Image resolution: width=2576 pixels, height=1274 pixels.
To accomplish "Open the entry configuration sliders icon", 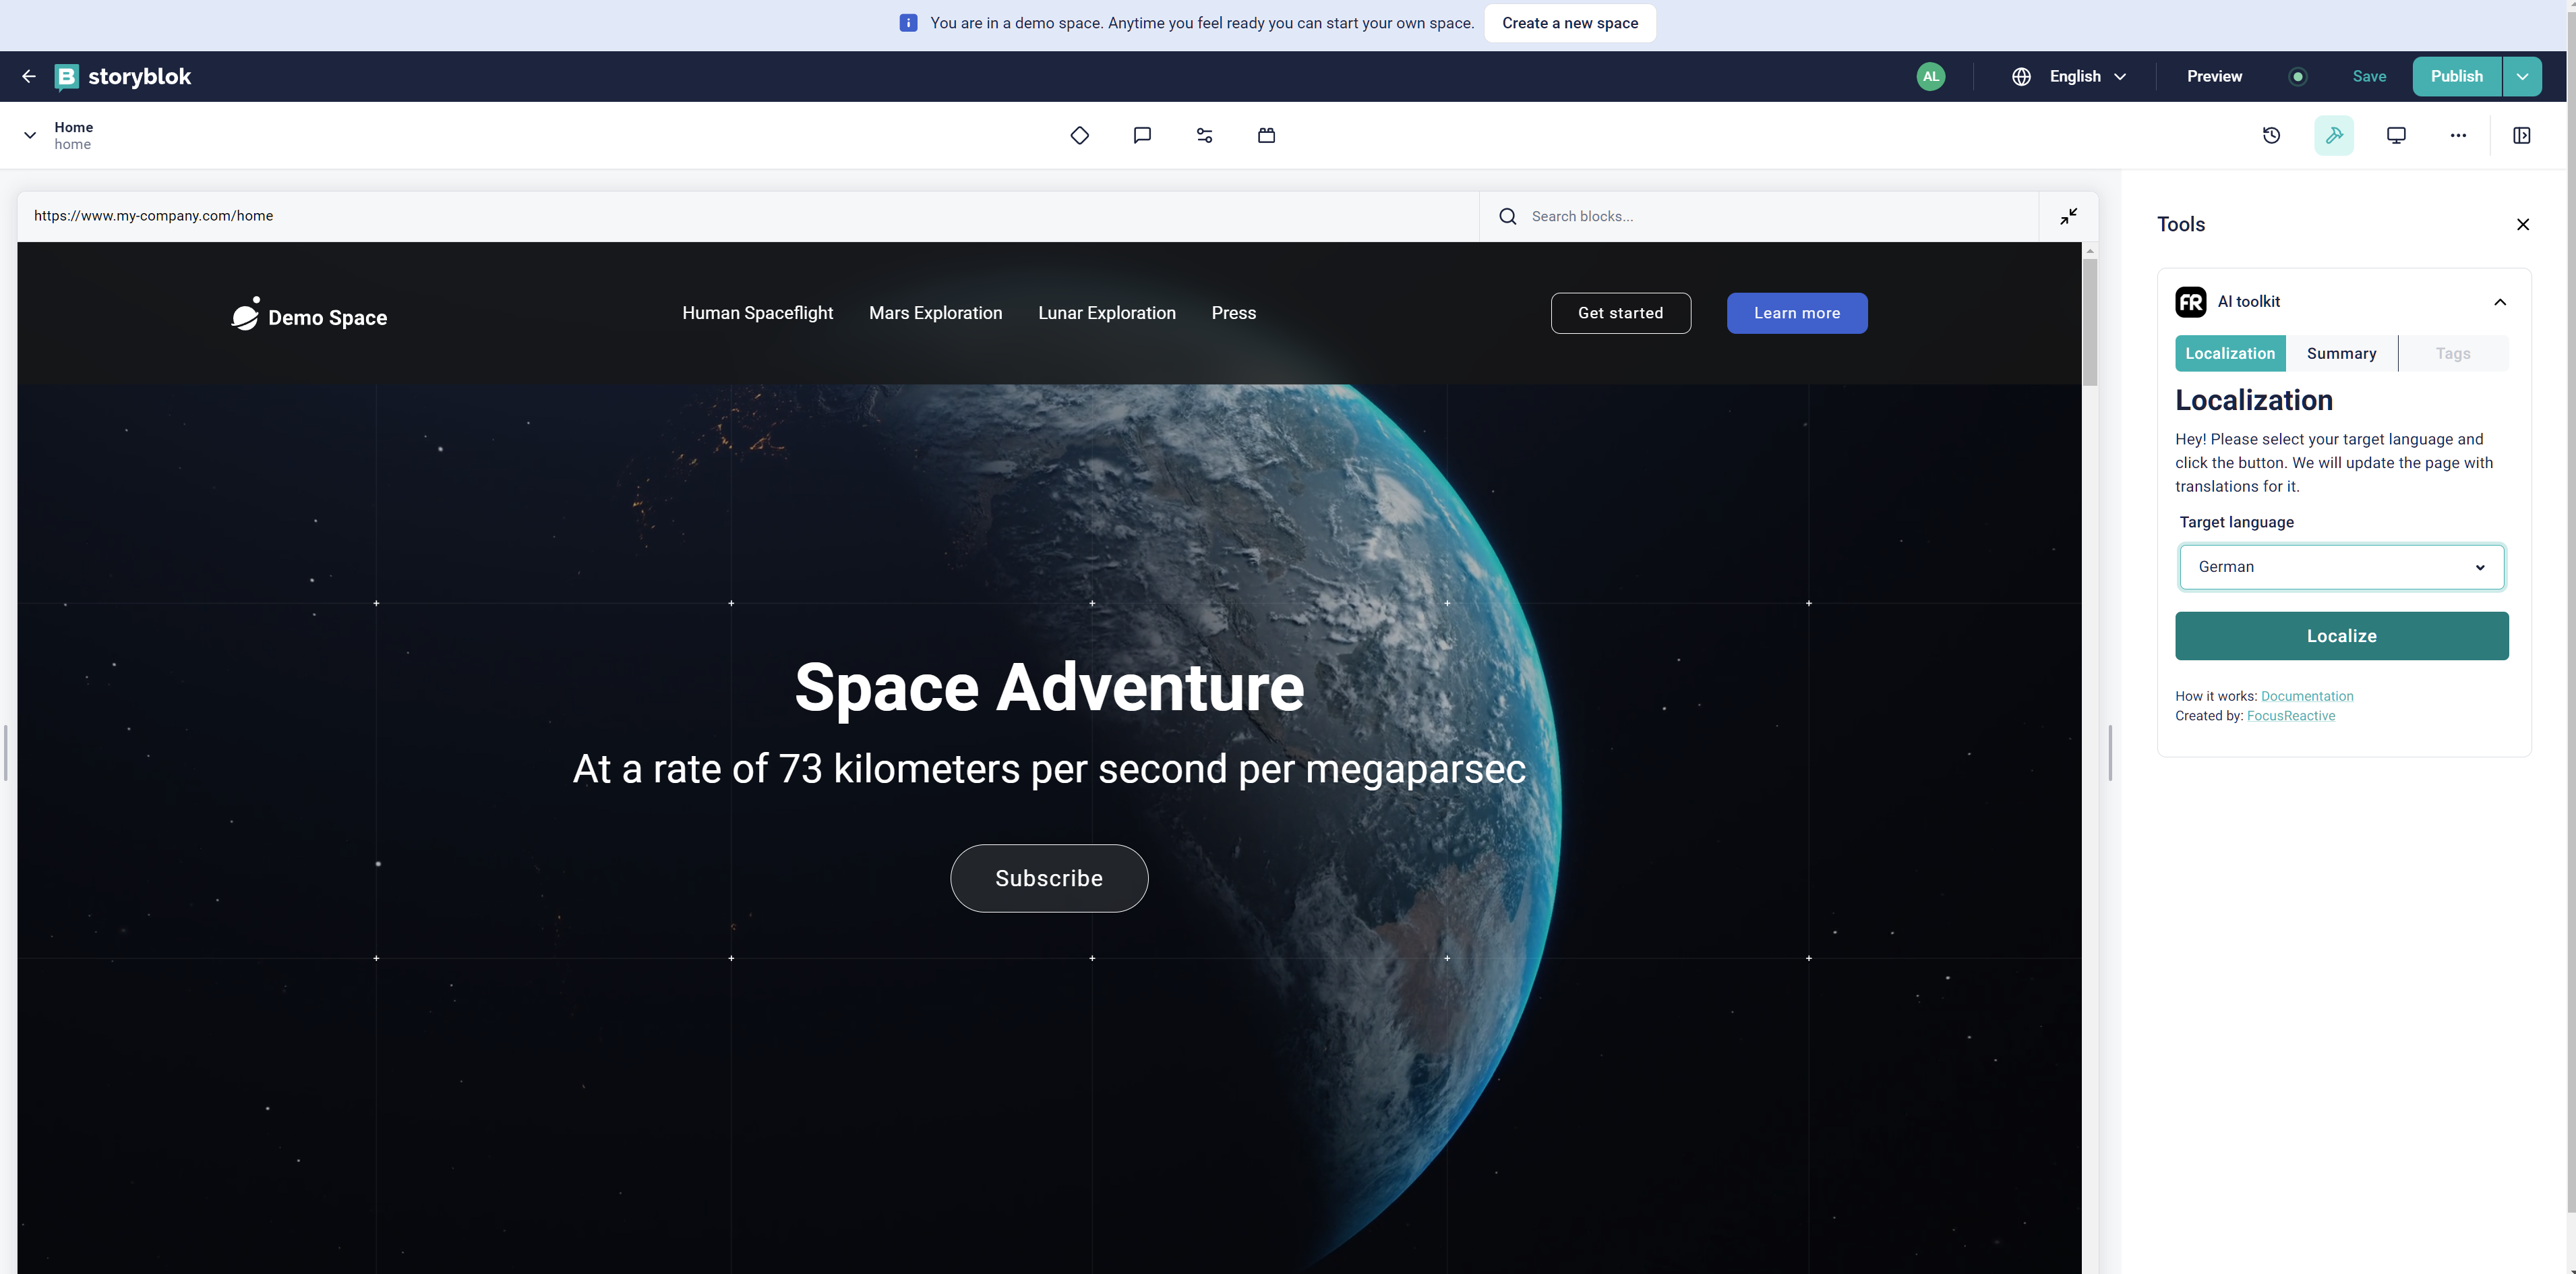I will [x=1204, y=135].
